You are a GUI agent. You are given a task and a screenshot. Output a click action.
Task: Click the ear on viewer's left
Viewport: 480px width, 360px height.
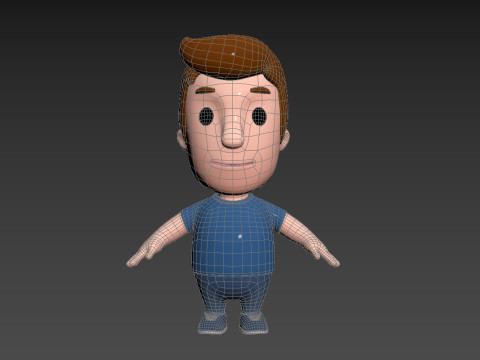click(181, 140)
